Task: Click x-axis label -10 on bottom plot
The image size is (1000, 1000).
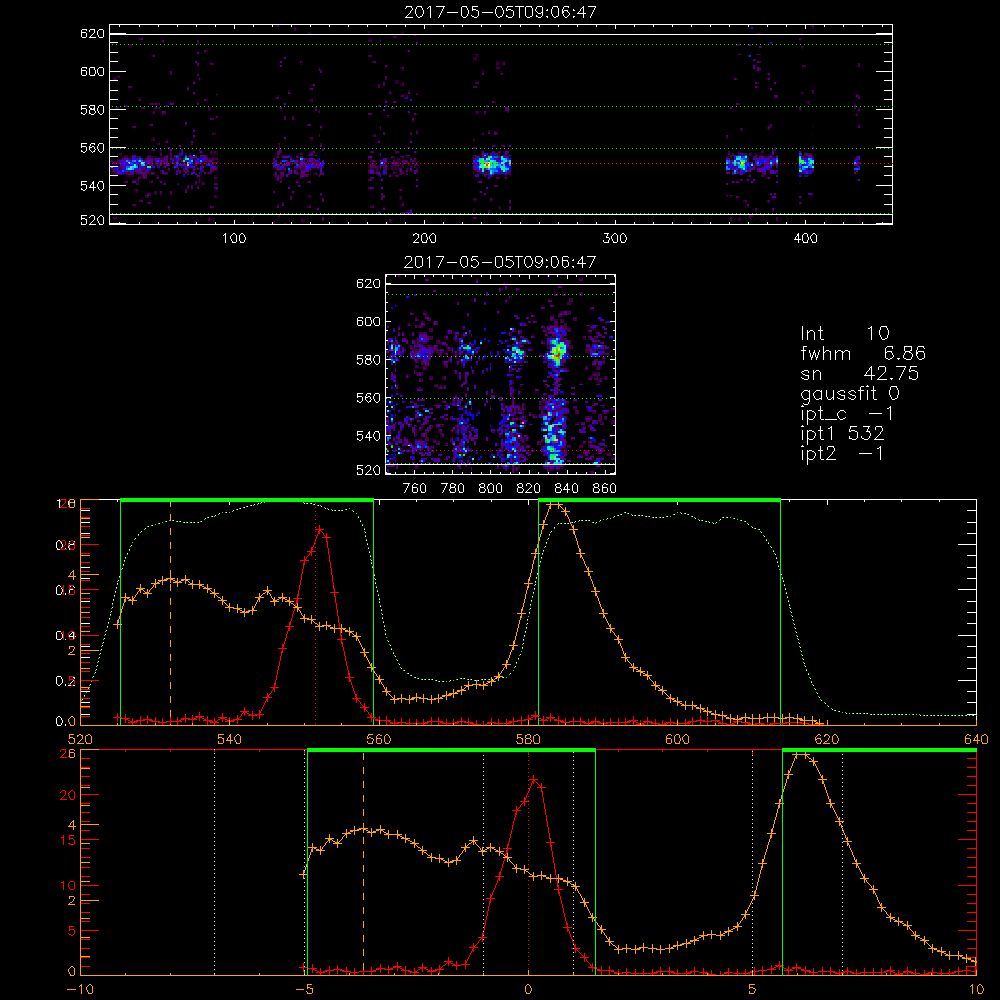Action: point(80,990)
